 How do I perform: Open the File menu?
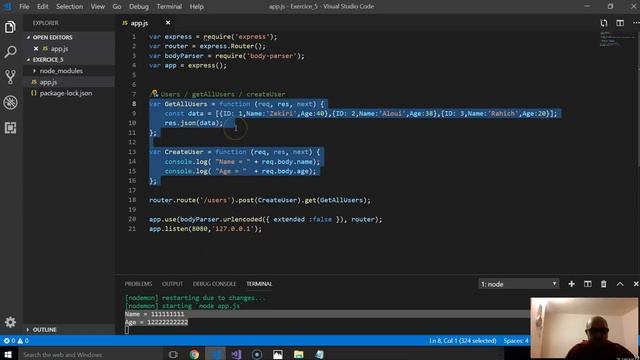[x=24, y=7]
